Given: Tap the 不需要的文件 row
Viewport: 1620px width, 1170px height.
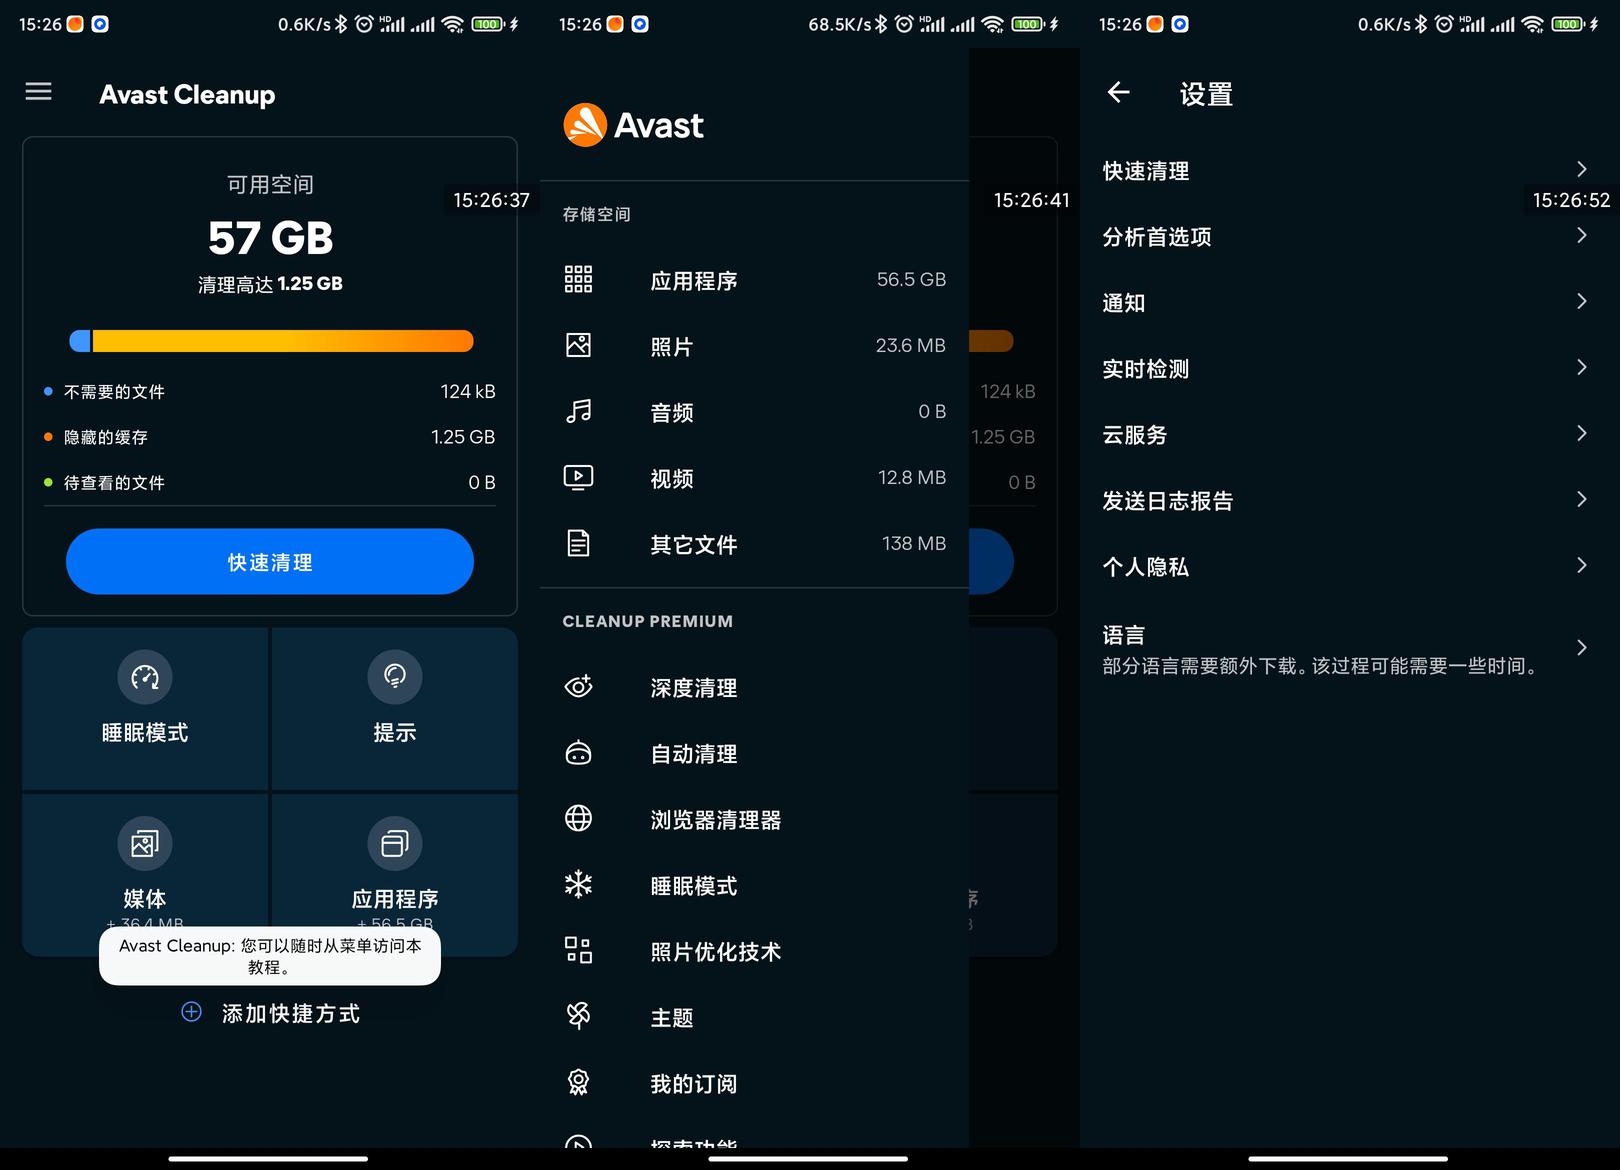Looking at the screenshot, I should (x=270, y=392).
